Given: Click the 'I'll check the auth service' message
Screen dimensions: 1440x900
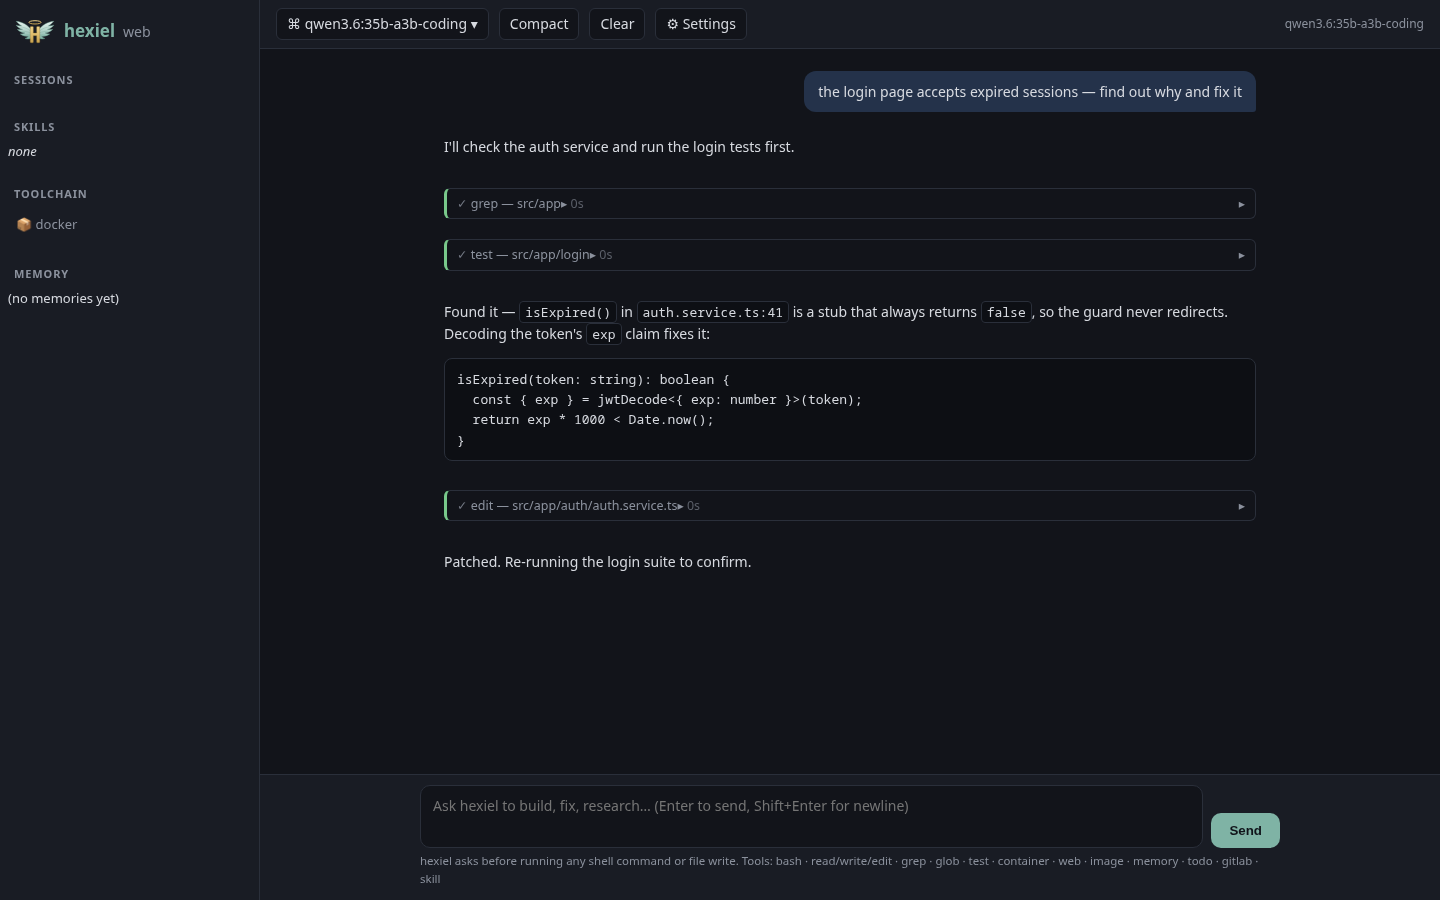Looking at the screenshot, I should pos(619,147).
